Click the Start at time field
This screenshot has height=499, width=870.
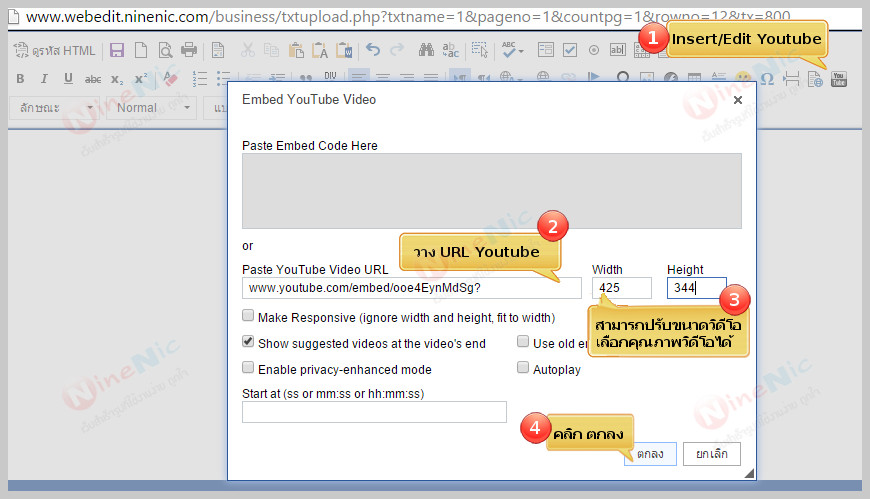[x=374, y=412]
